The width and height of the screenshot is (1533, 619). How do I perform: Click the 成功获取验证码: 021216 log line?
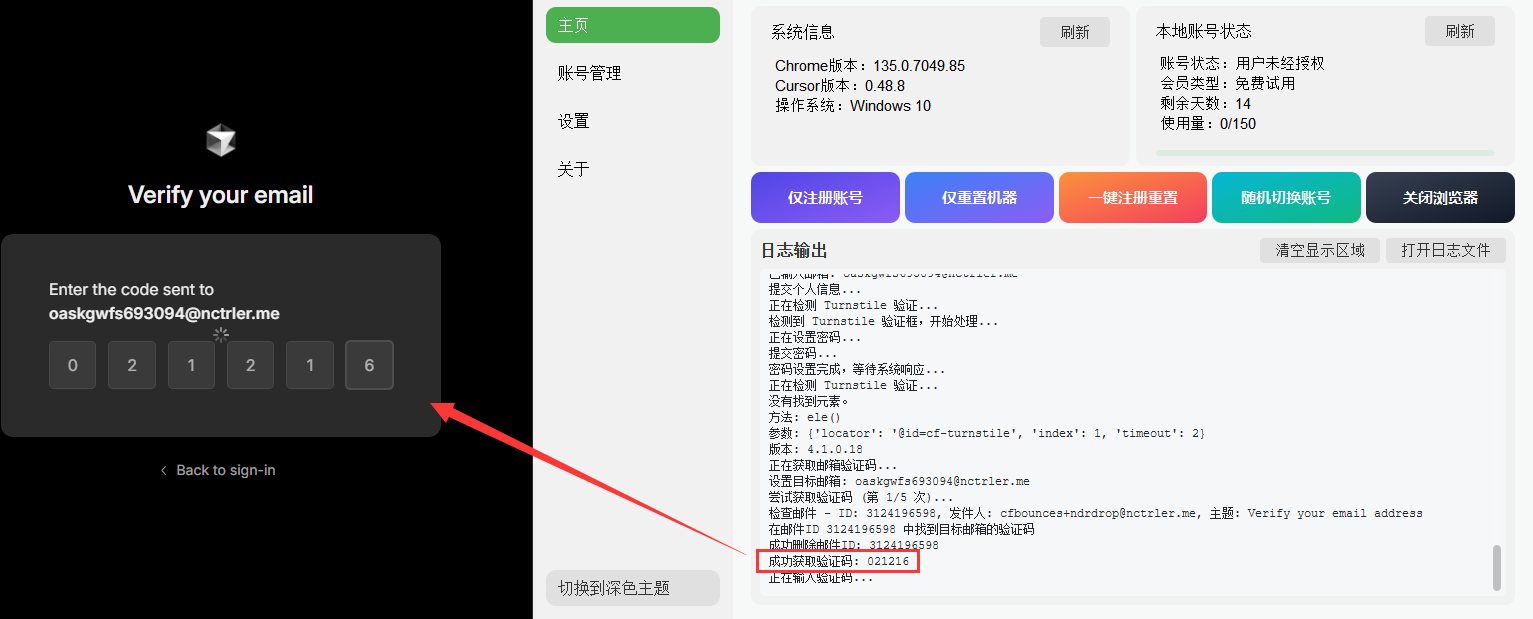[839, 562]
